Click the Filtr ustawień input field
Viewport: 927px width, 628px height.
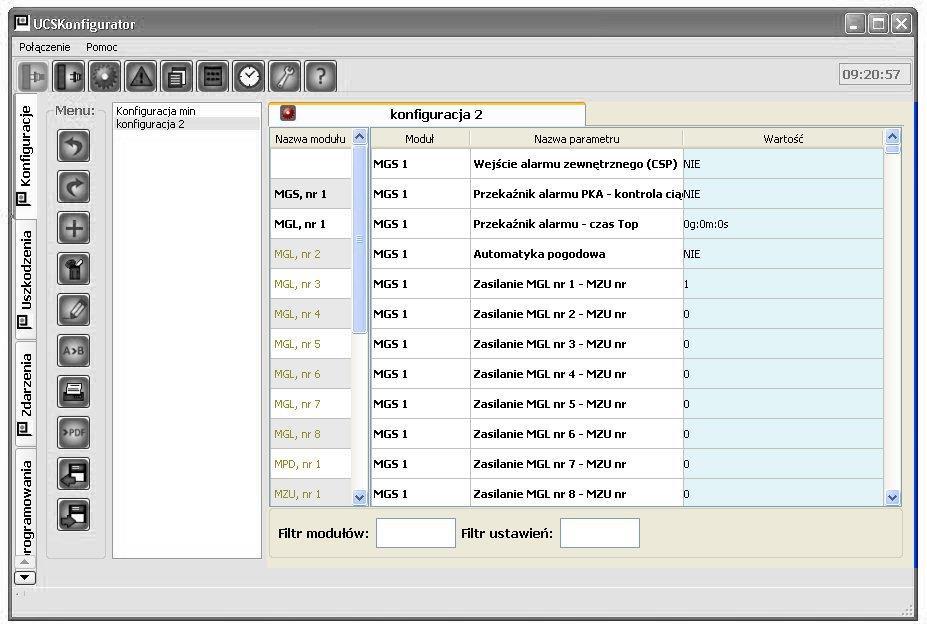click(599, 533)
